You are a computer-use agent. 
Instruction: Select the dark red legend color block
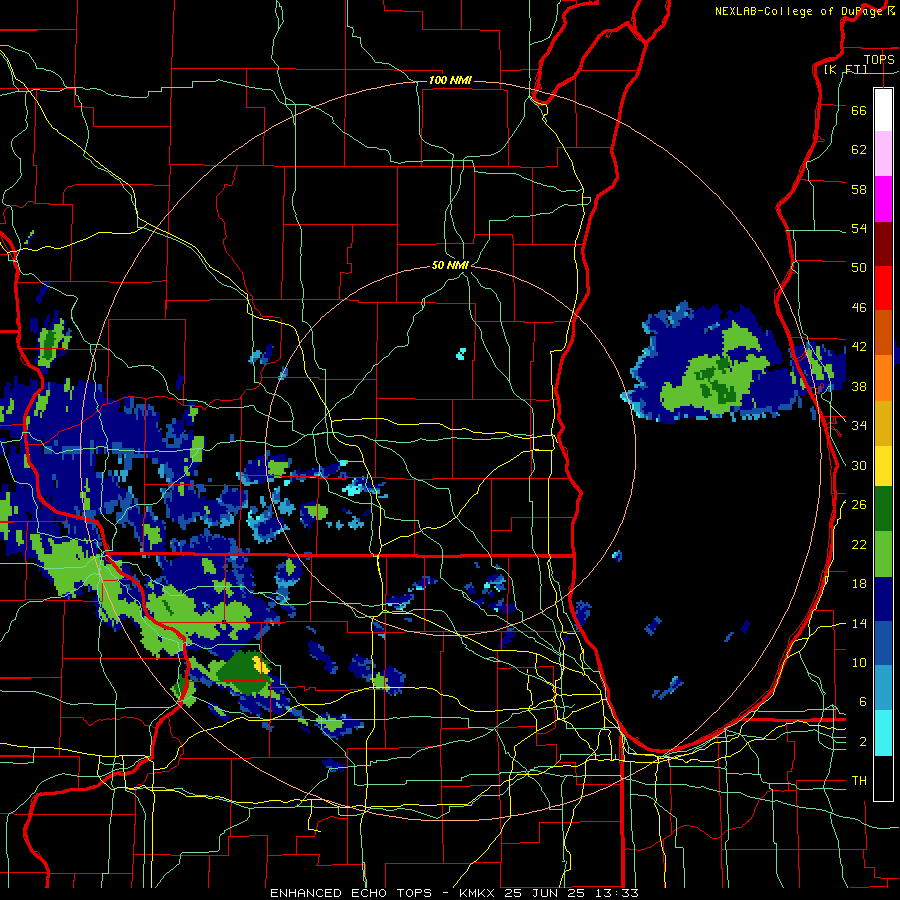point(883,244)
